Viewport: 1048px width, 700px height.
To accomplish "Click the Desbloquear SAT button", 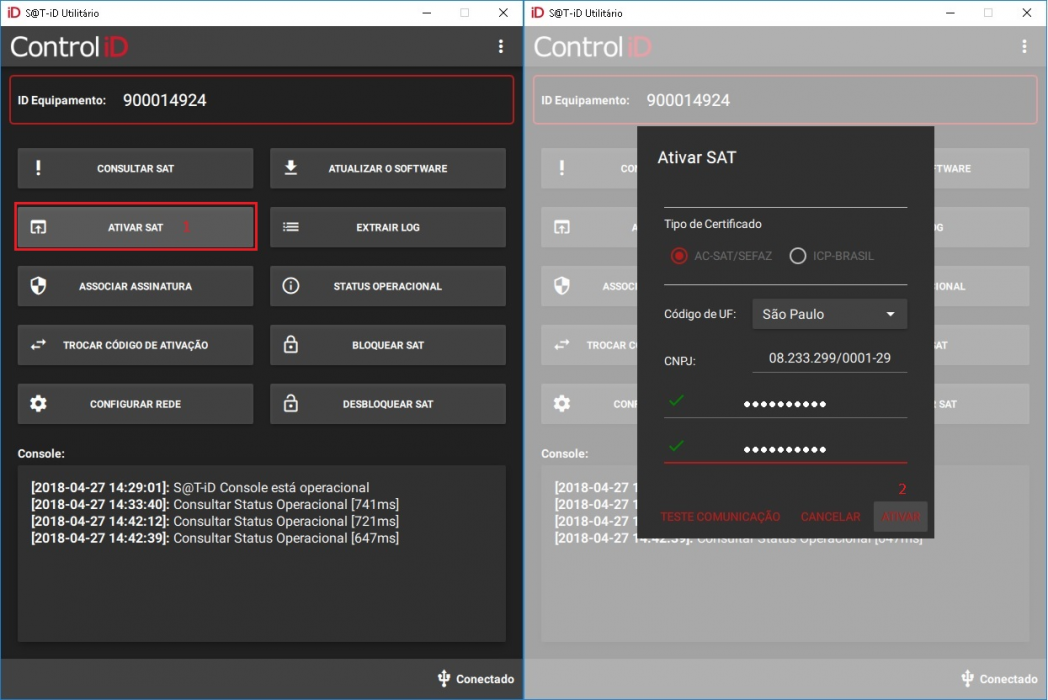I will (388, 404).
